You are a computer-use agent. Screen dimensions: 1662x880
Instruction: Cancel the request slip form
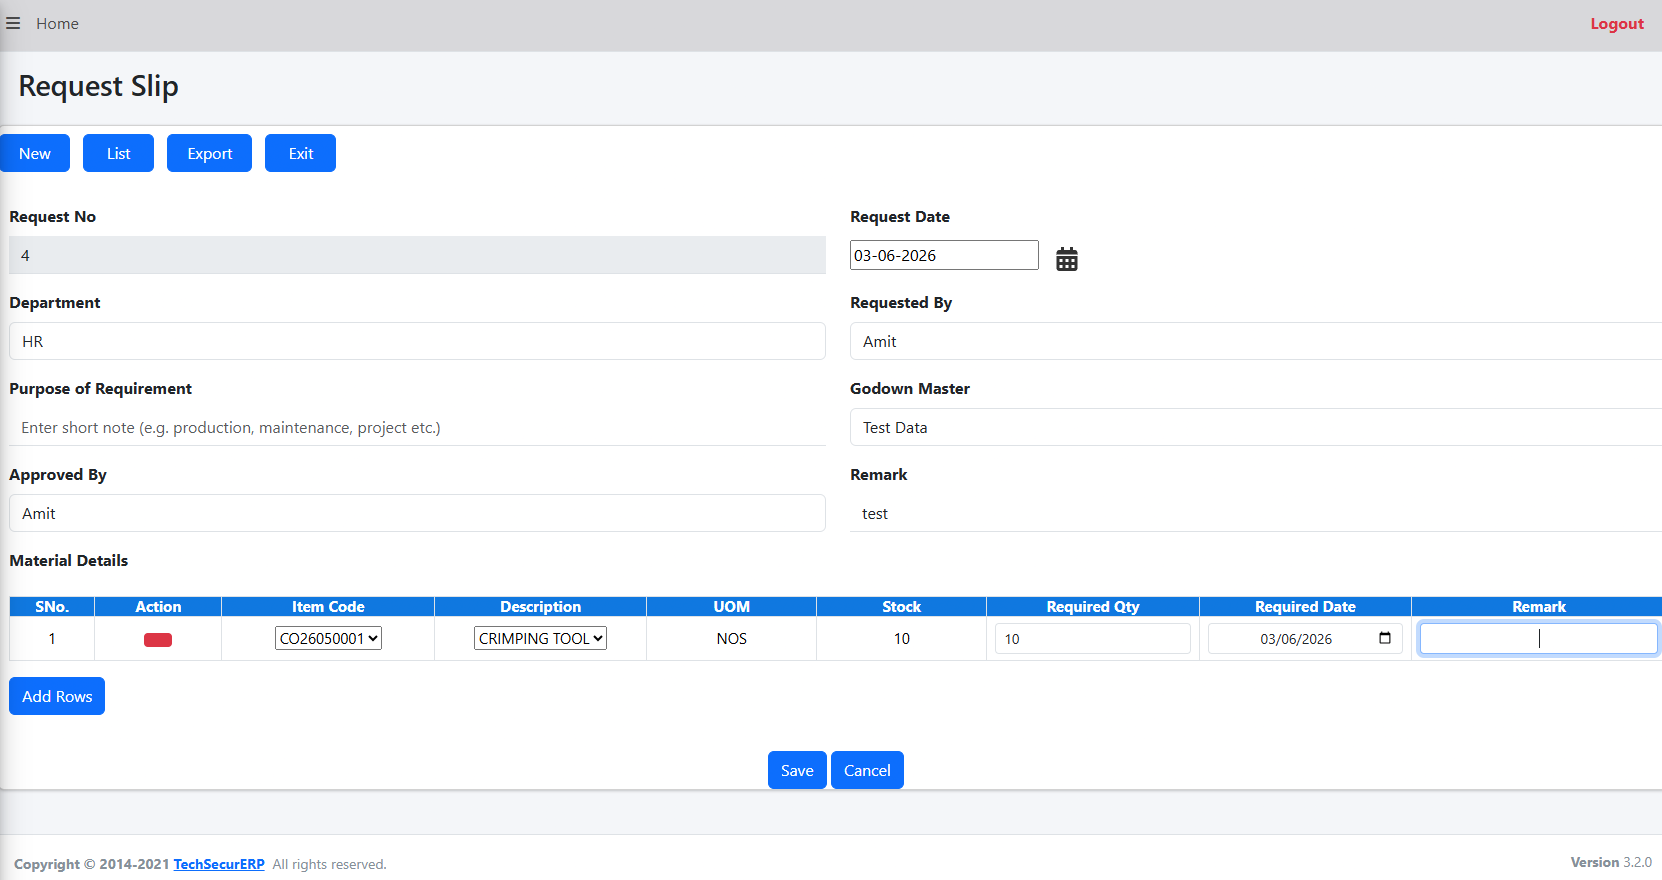[x=867, y=770]
